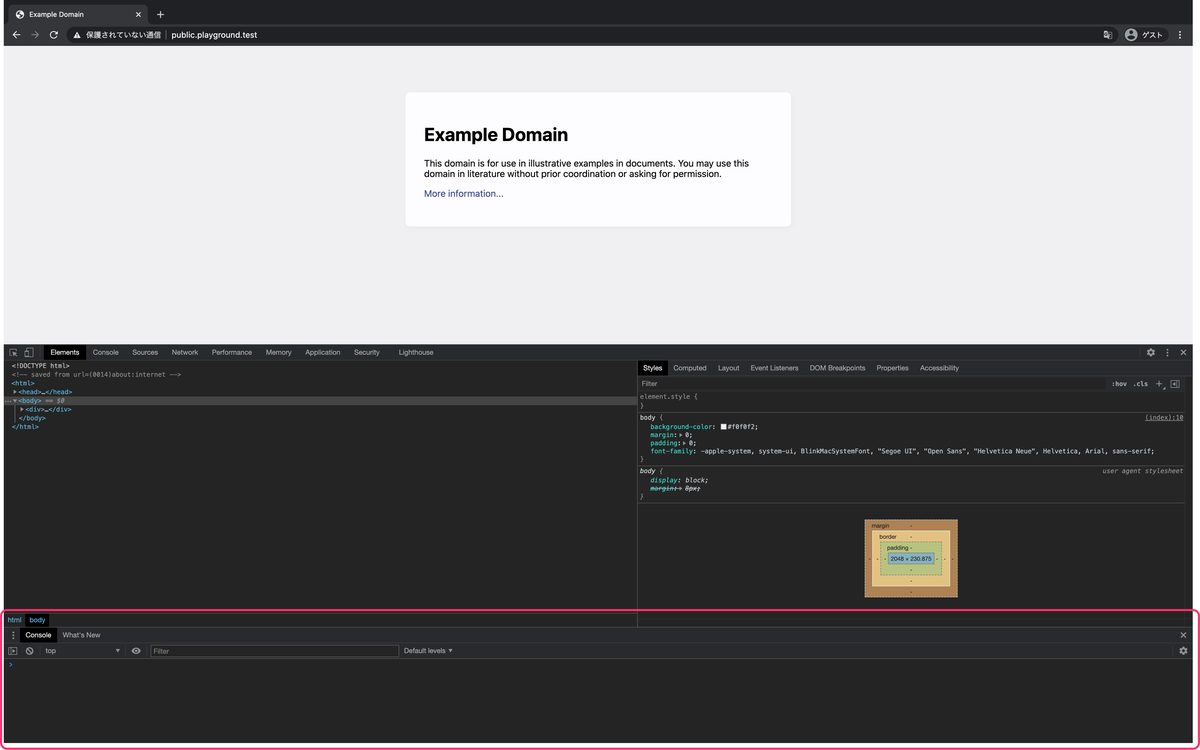Click the console prompt input line
1200x750 pixels.
coord(600,665)
